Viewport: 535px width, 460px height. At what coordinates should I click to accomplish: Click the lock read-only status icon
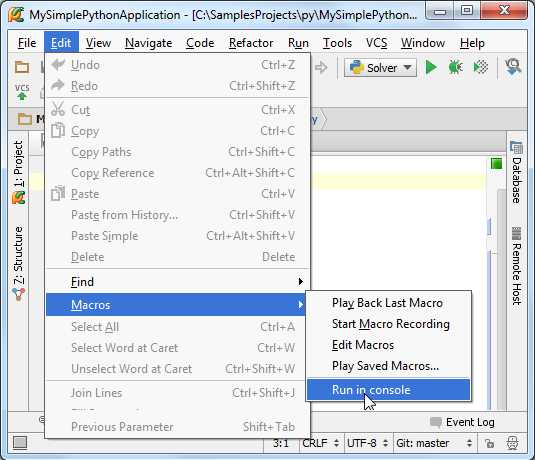point(490,443)
